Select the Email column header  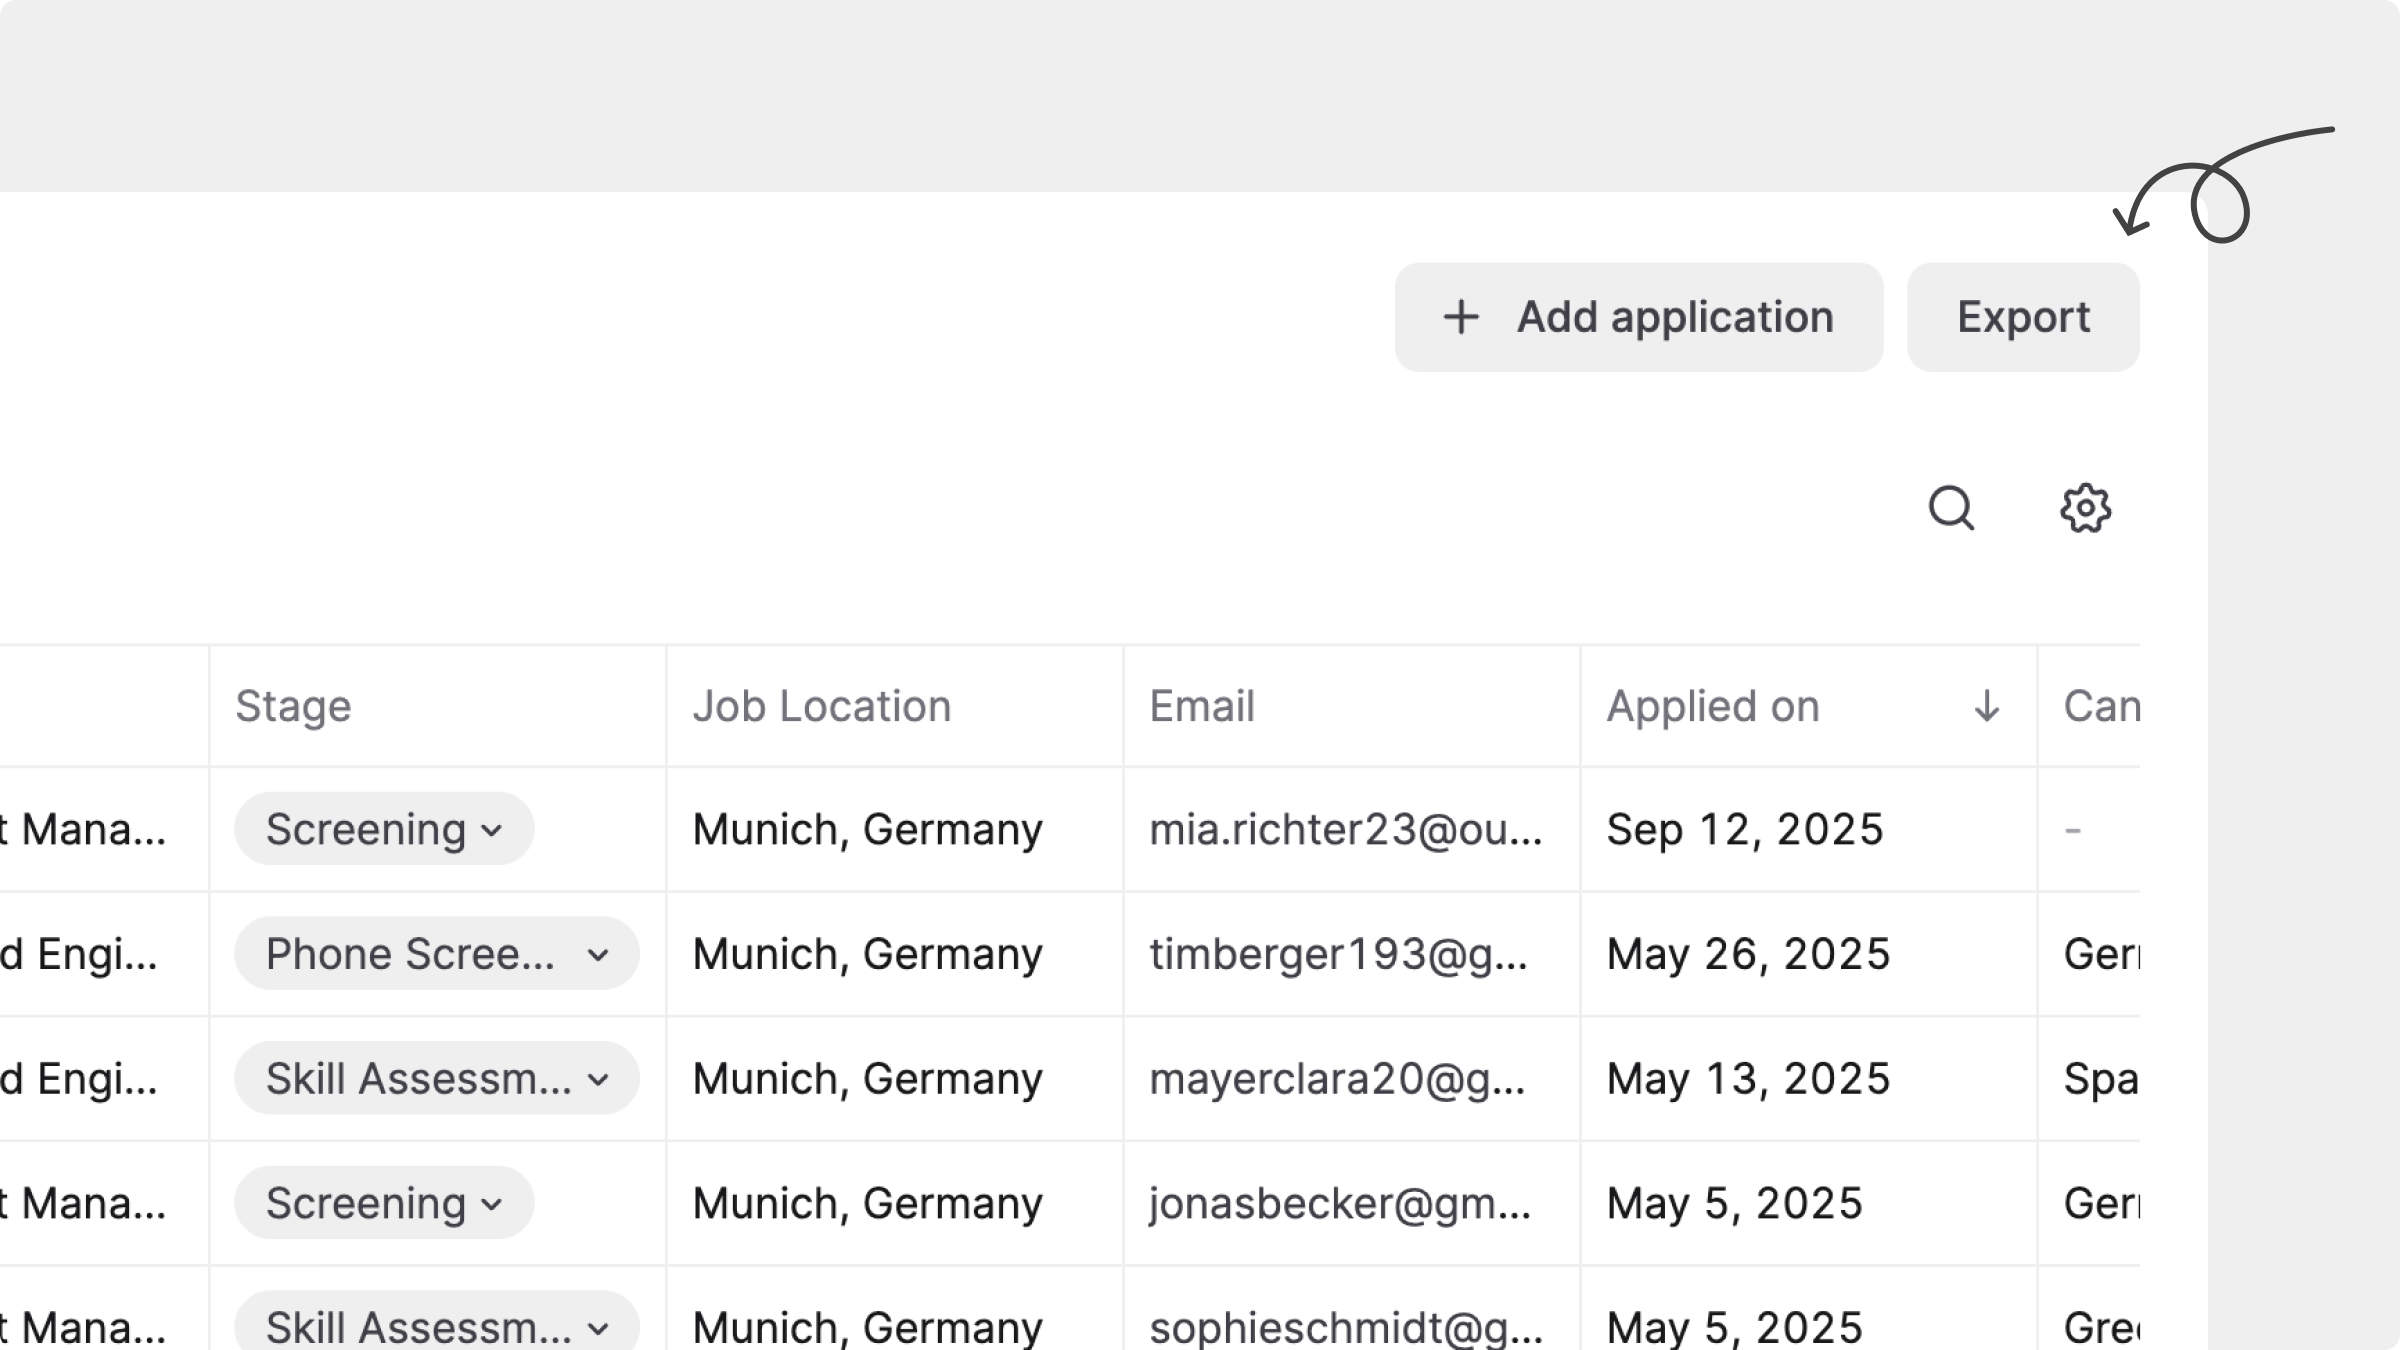coord(1201,706)
